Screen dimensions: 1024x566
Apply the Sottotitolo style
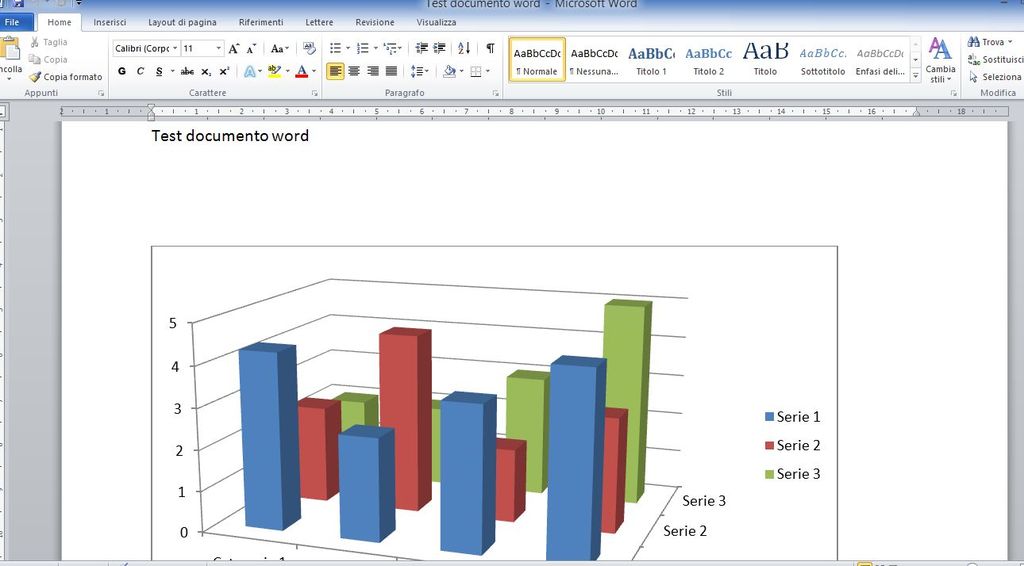pos(823,59)
